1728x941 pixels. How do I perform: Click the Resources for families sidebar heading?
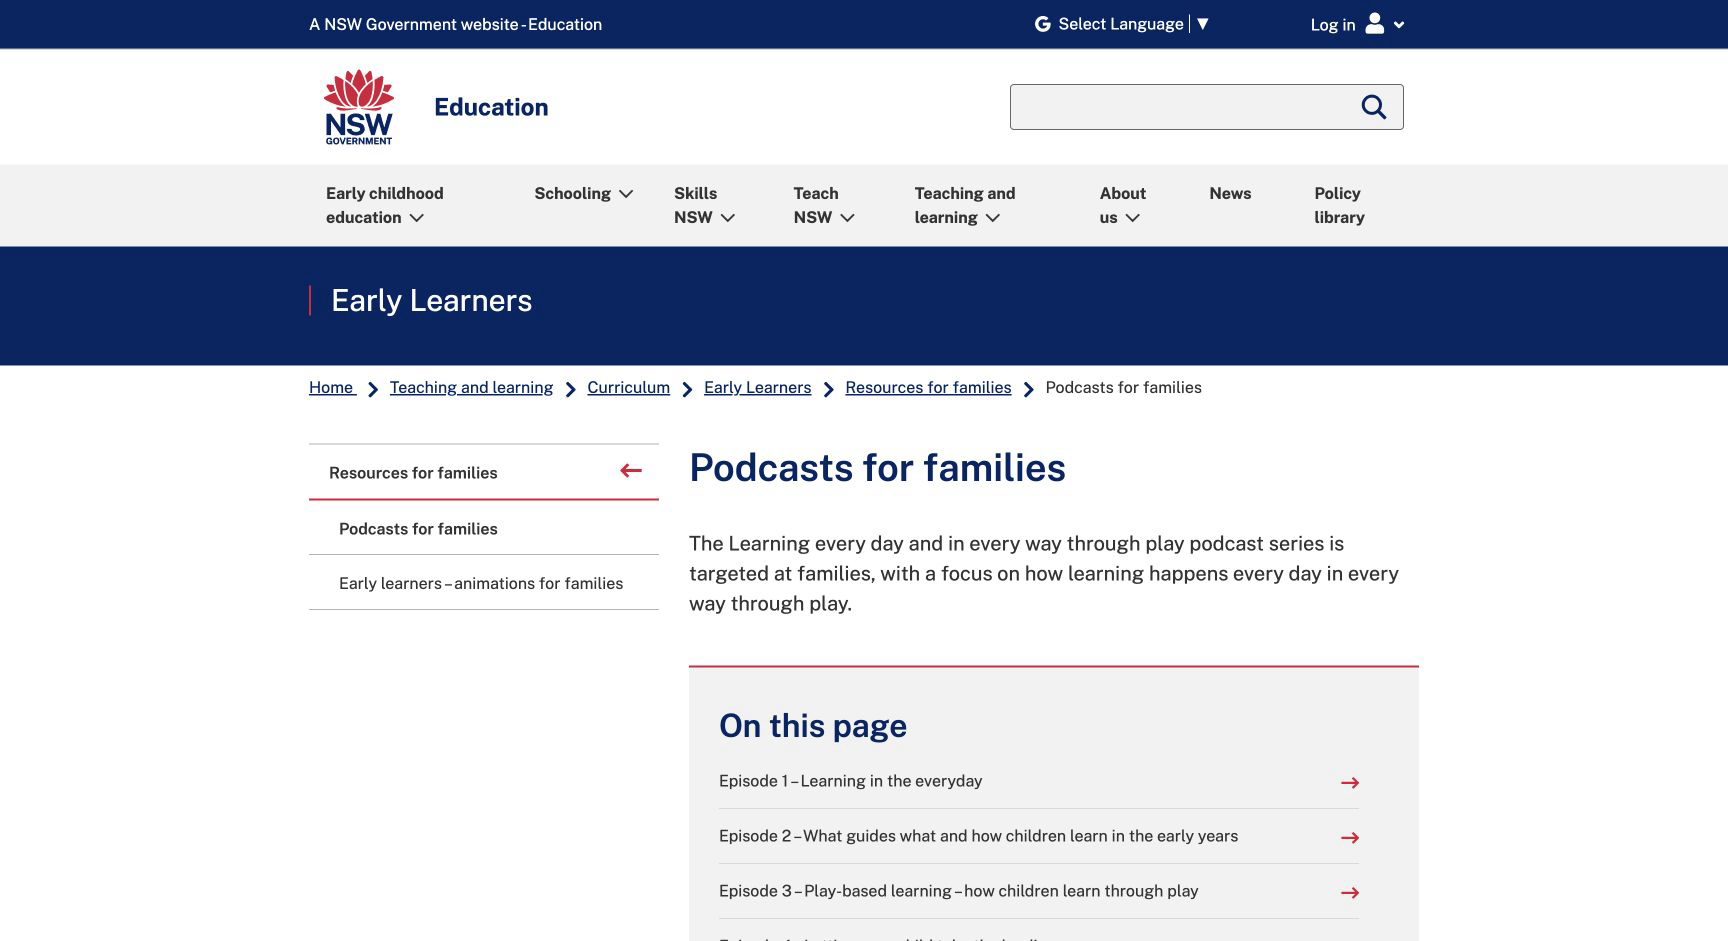click(x=413, y=472)
